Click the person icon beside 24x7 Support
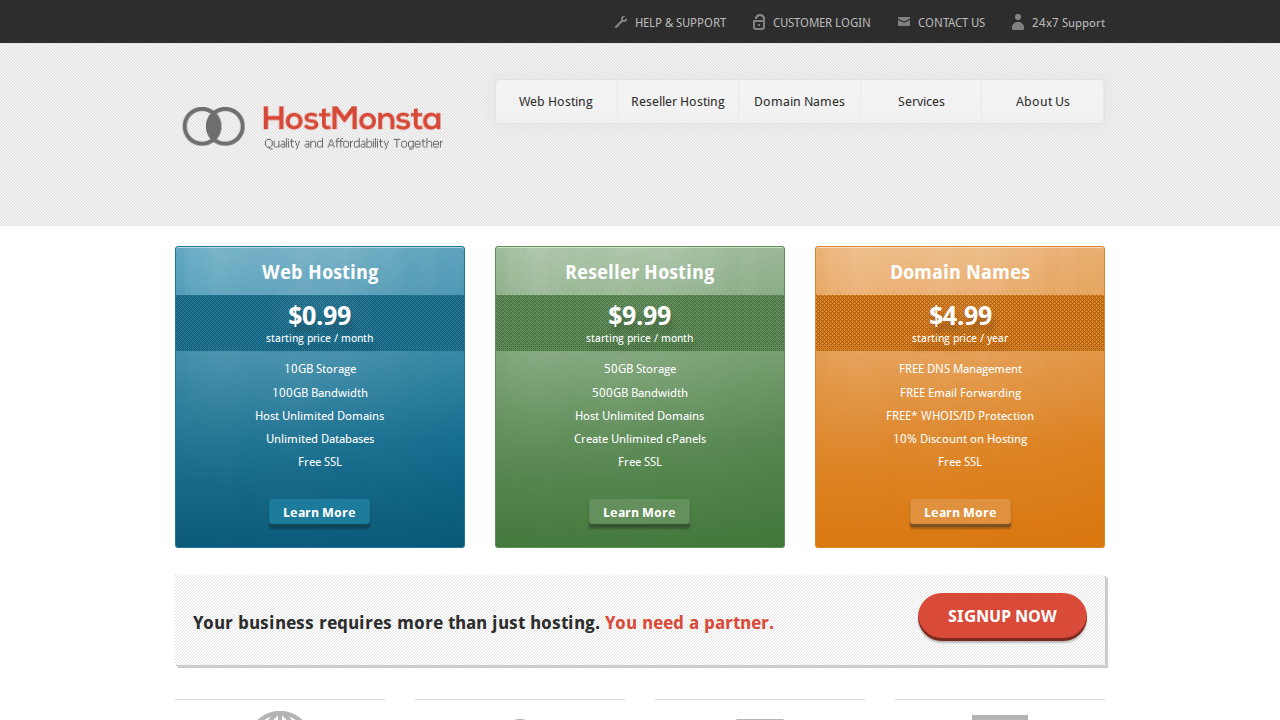 tap(1018, 22)
